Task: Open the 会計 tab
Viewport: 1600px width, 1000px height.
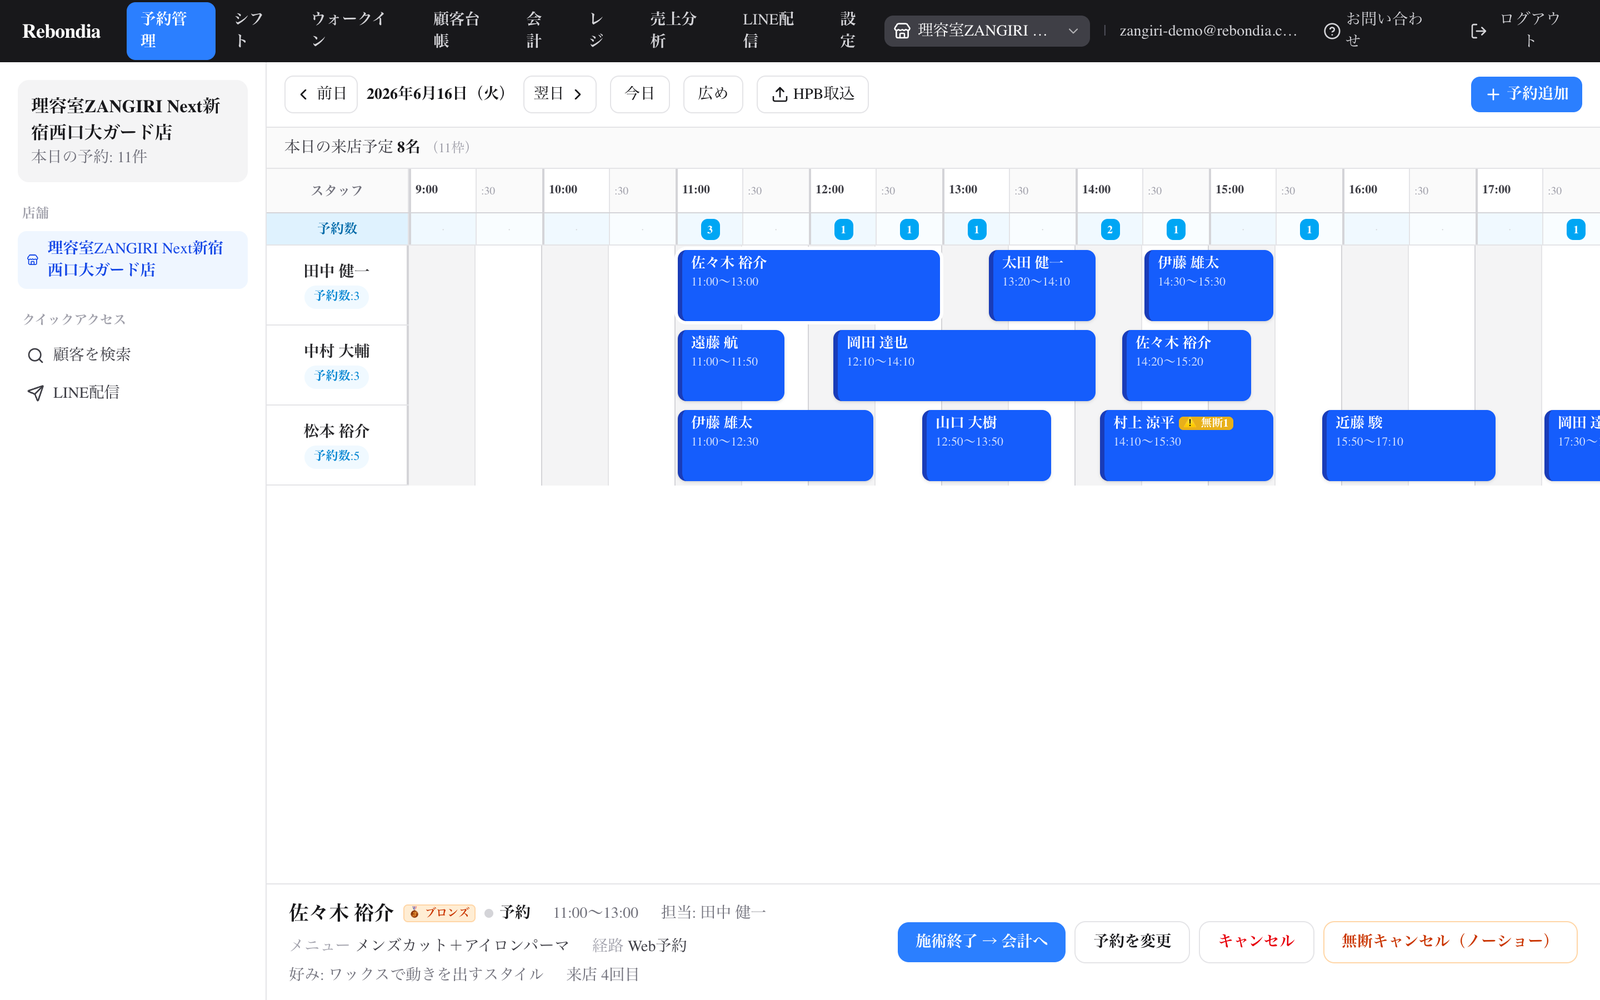Action: tap(534, 30)
